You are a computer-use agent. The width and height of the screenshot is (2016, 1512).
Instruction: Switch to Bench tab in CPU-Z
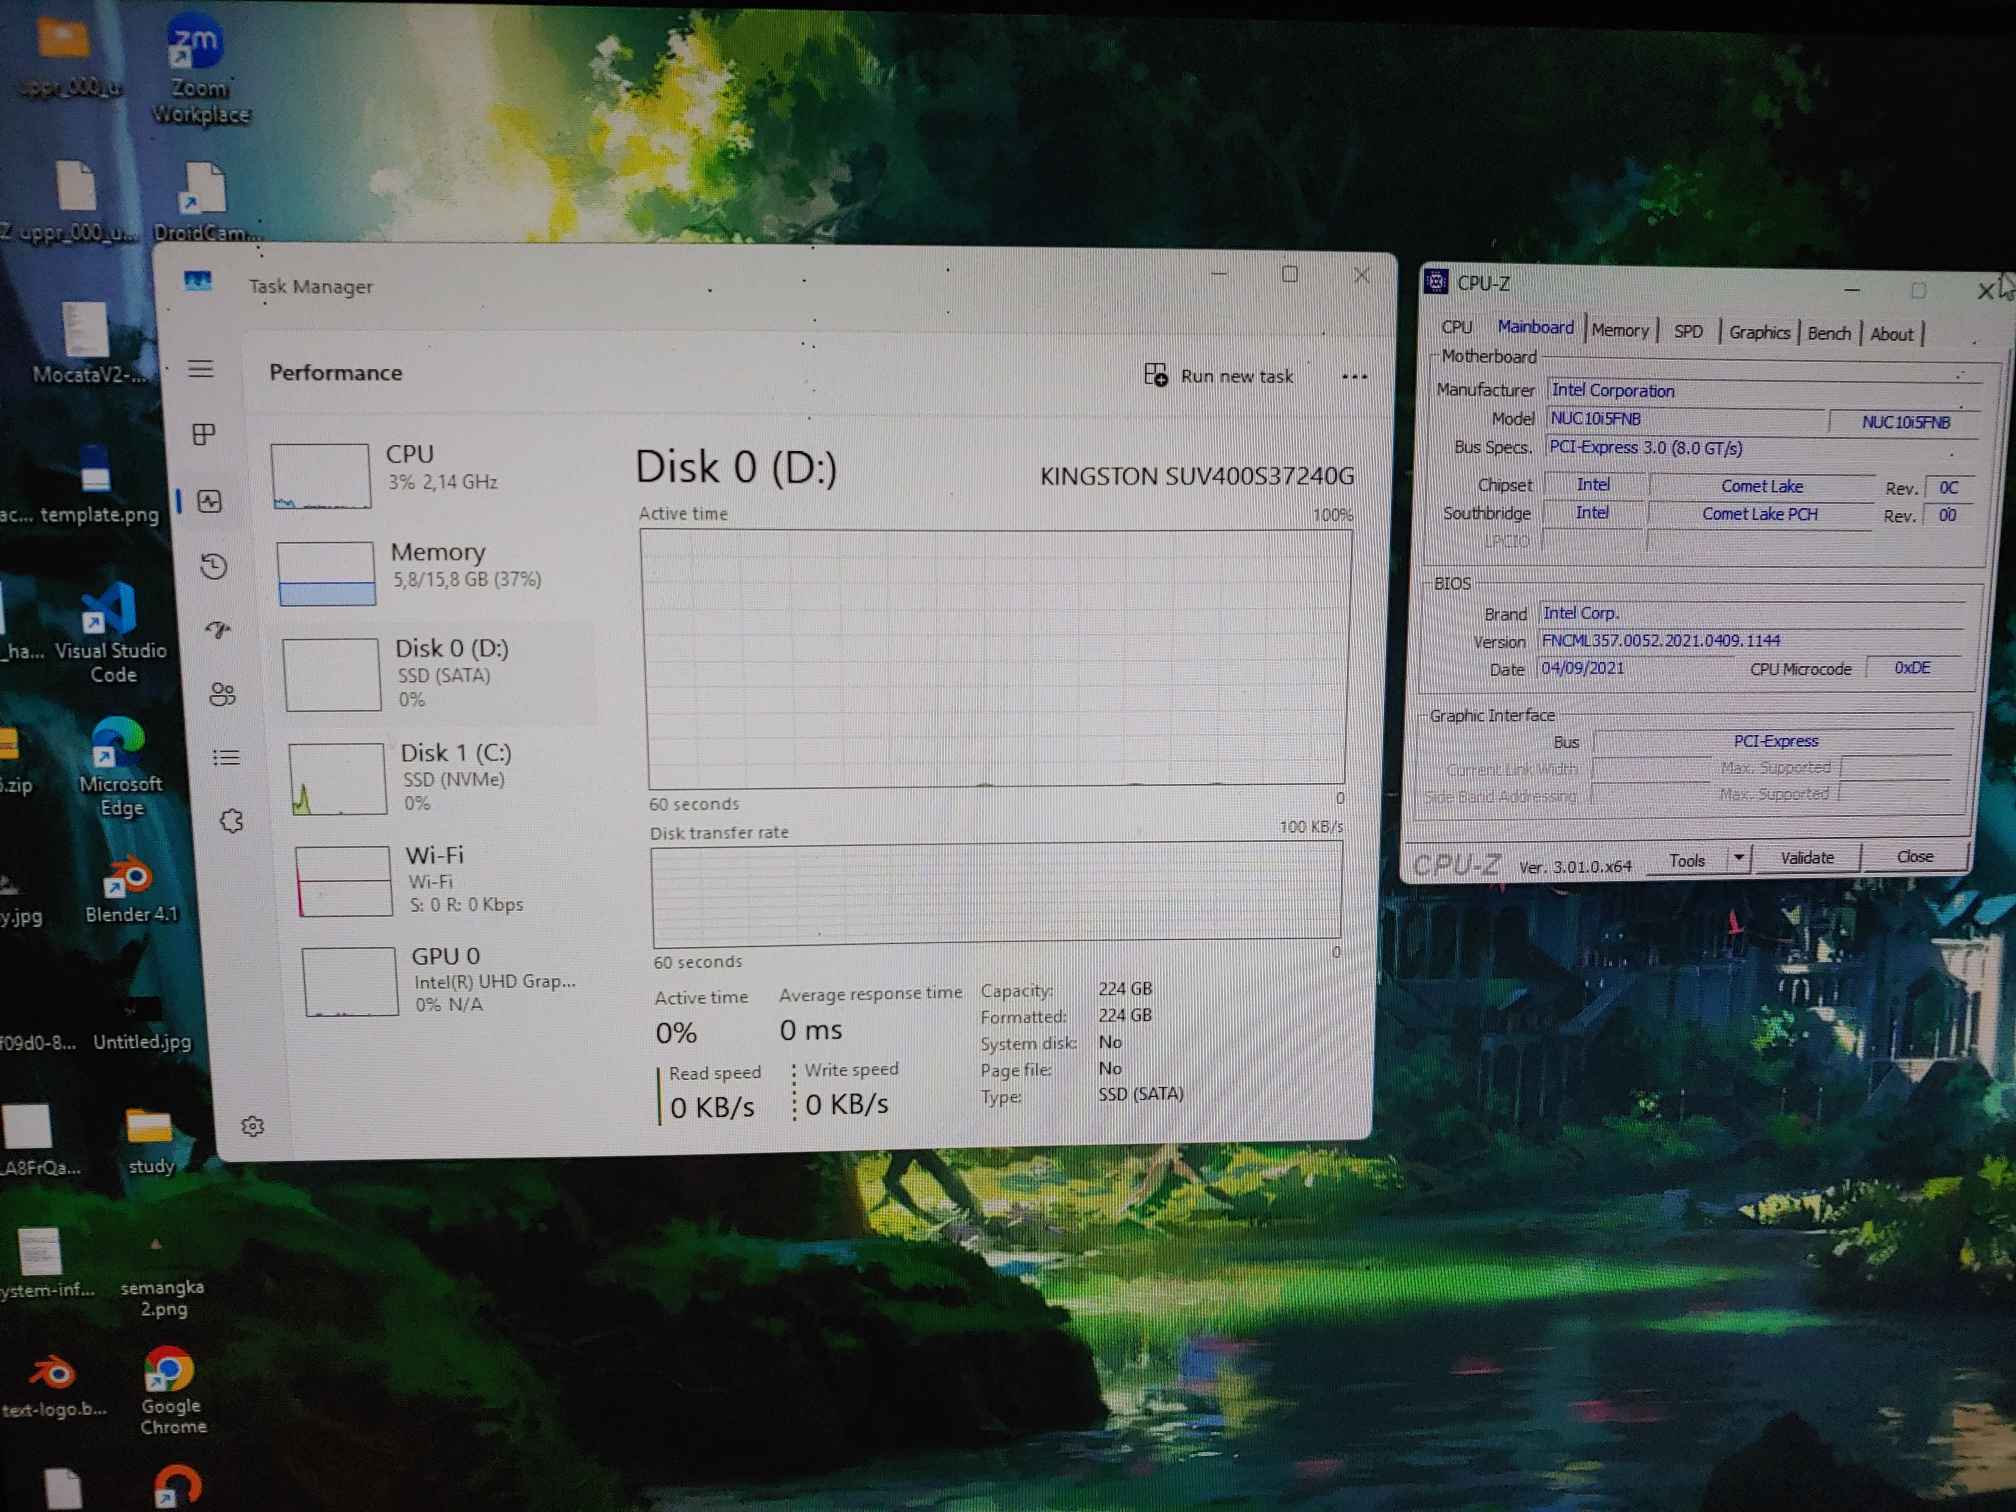(x=1829, y=333)
